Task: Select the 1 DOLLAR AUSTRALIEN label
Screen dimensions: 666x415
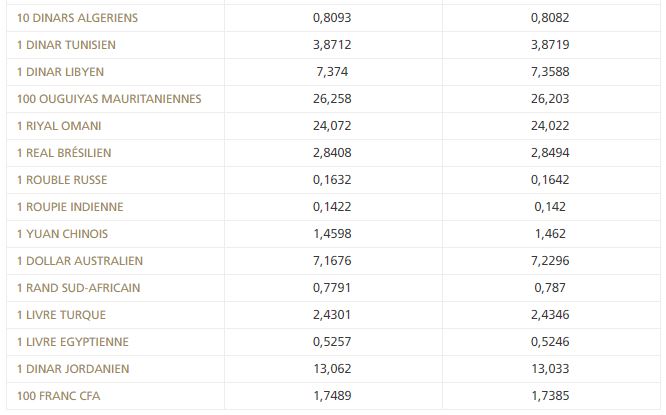Action: point(80,261)
